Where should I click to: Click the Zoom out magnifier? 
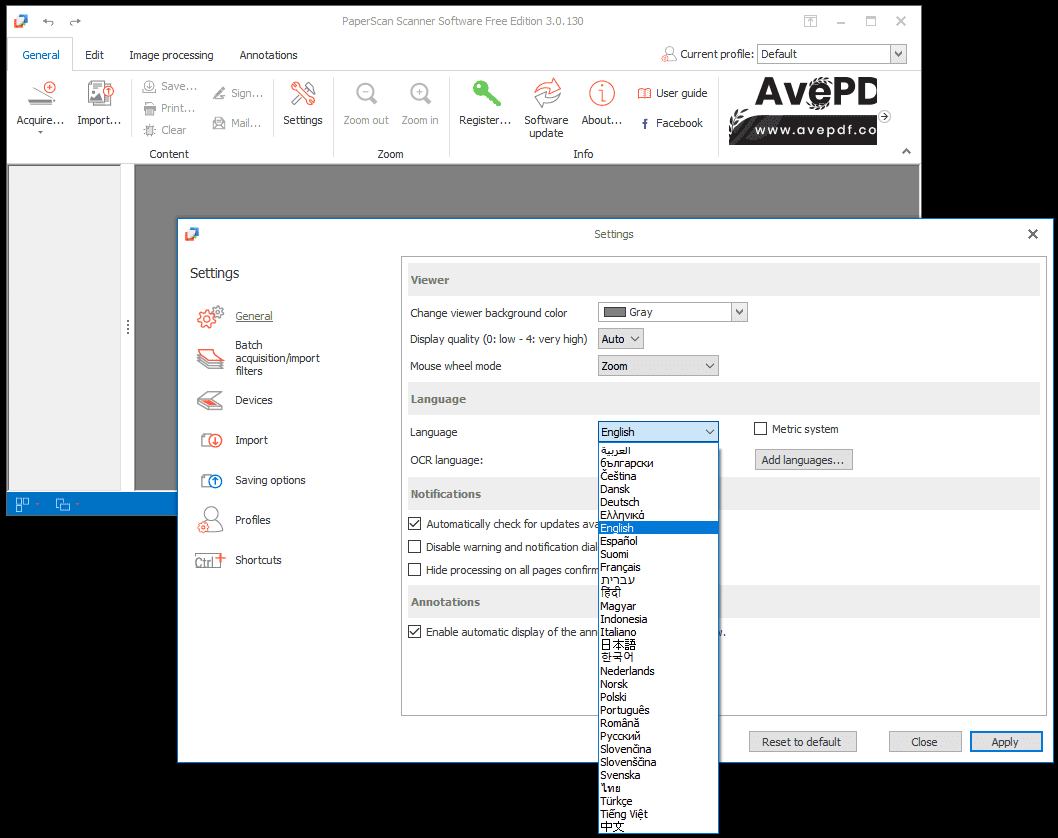366,94
